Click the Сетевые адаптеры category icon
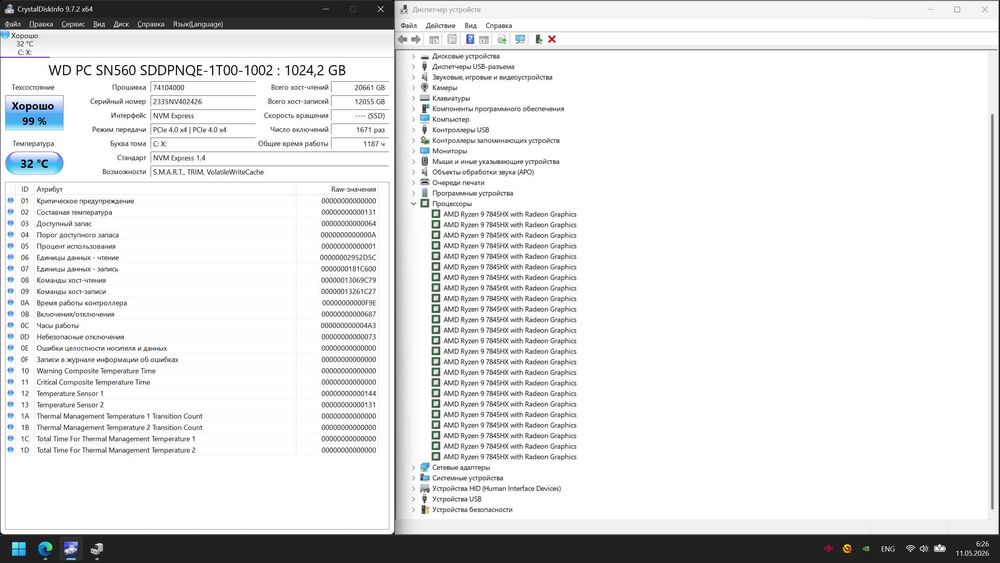This screenshot has width=1000, height=563. pyautogui.click(x=425, y=467)
